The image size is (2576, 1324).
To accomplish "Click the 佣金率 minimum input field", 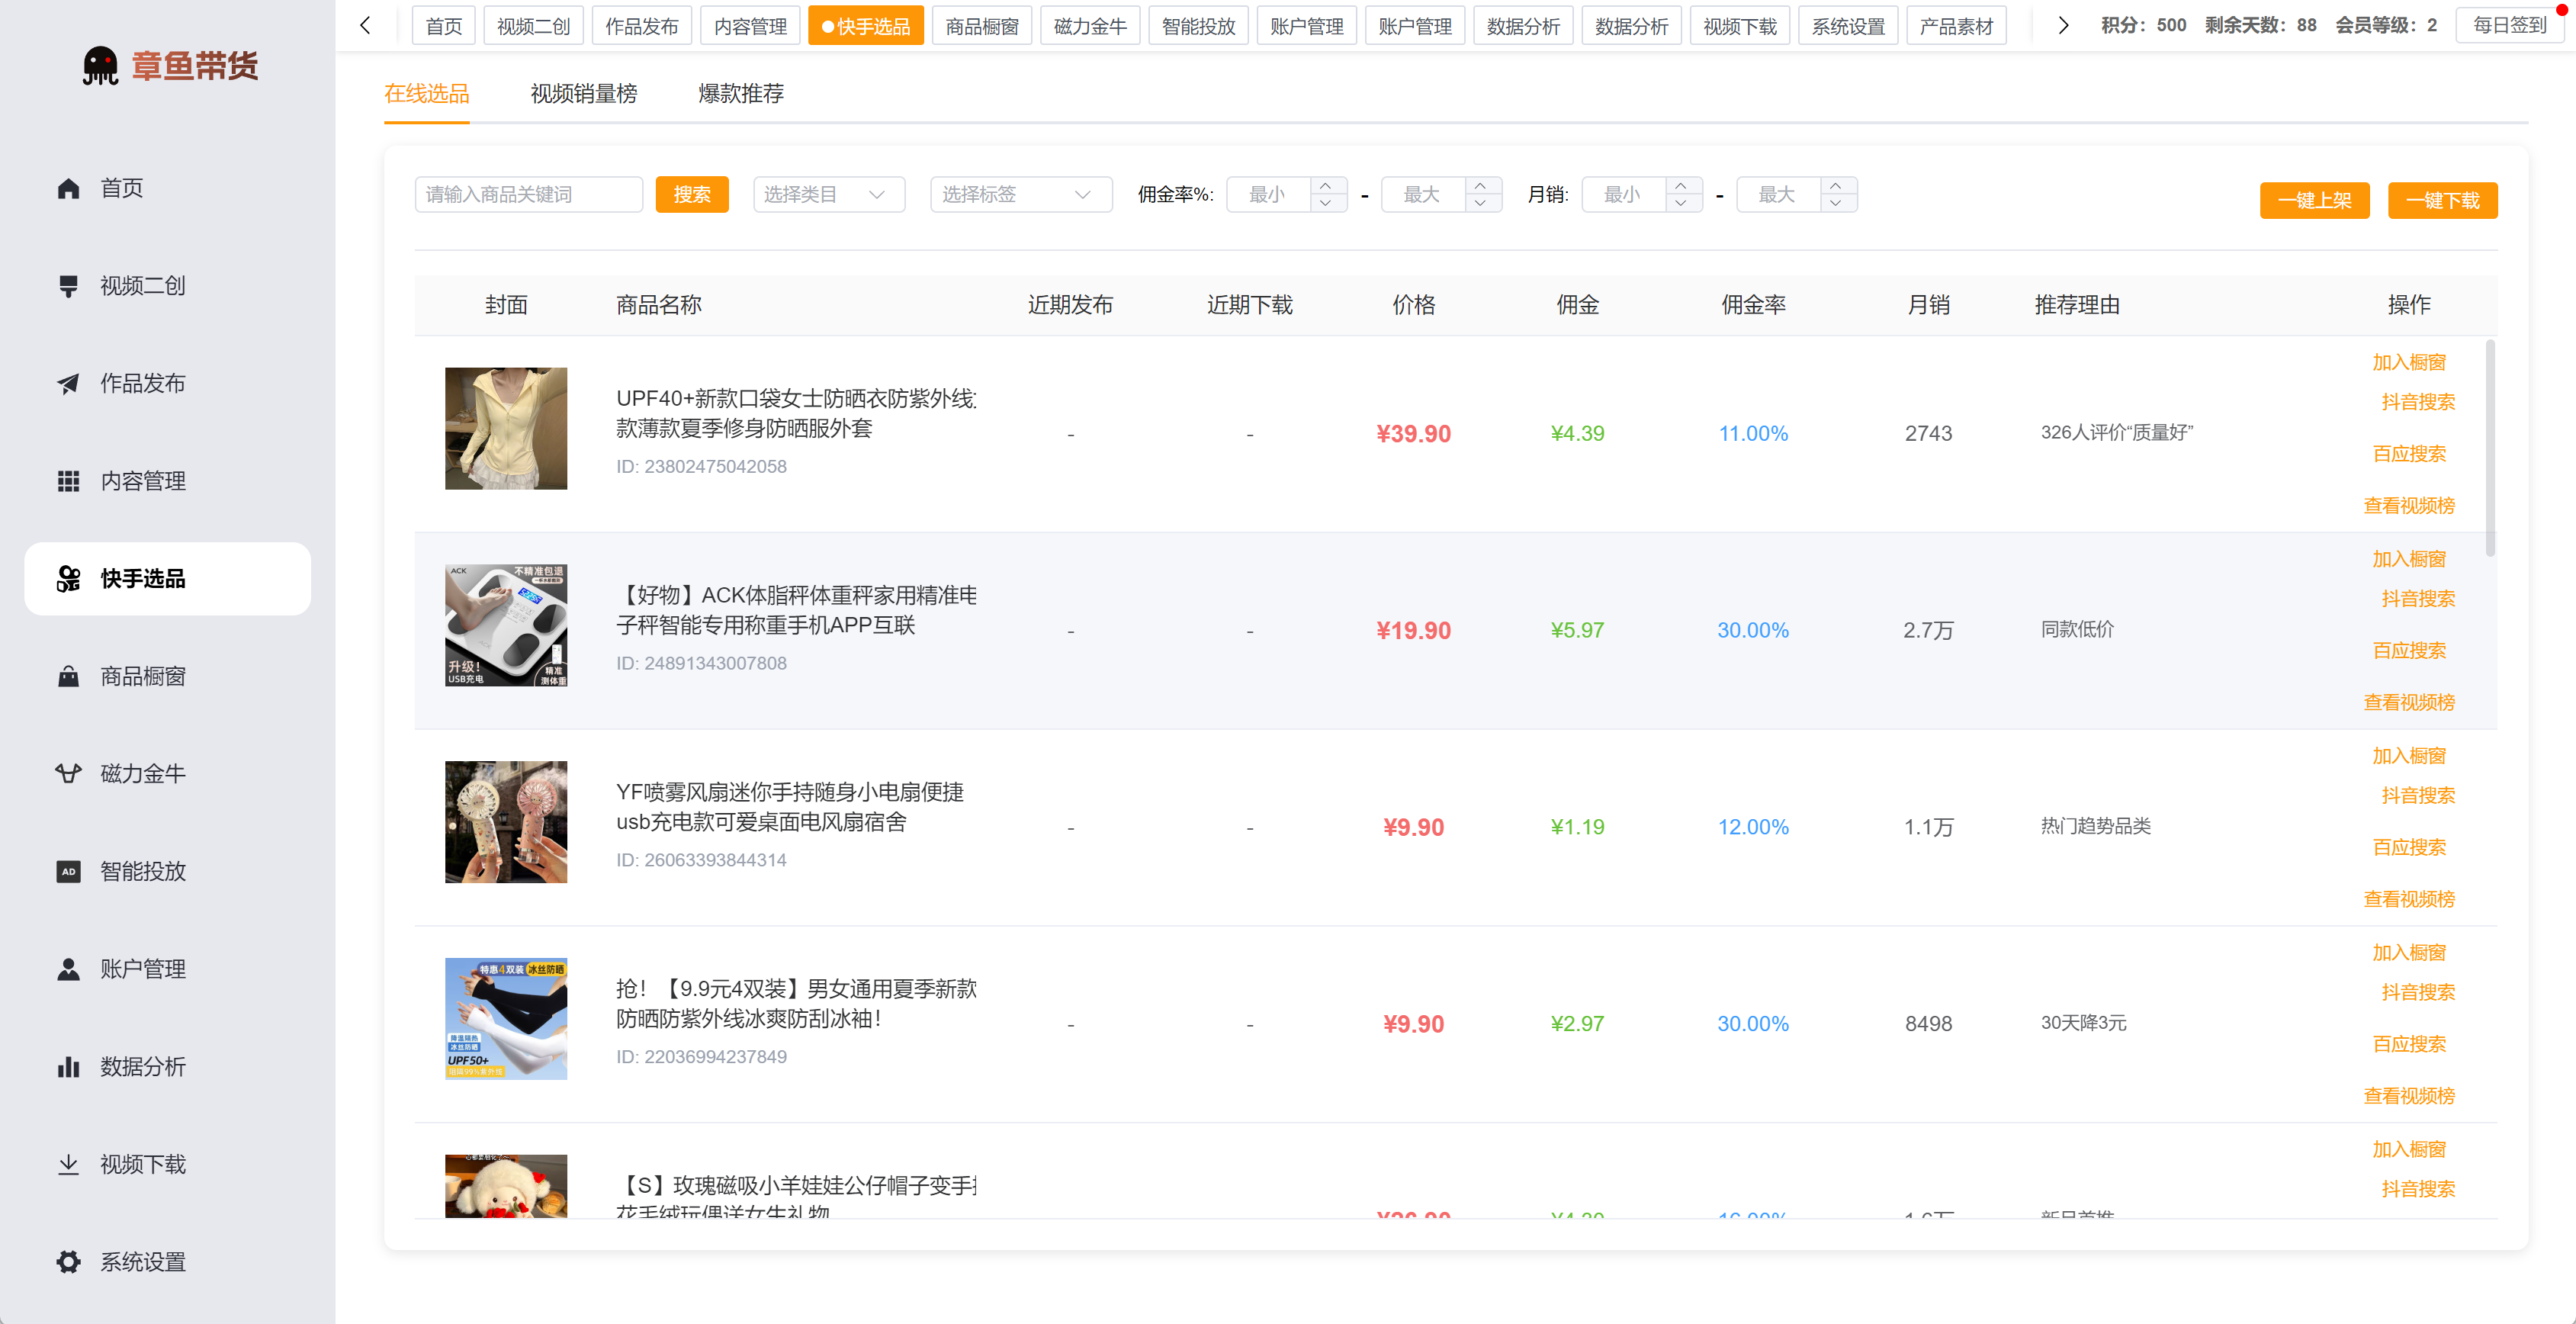I will pos(1268,195).
